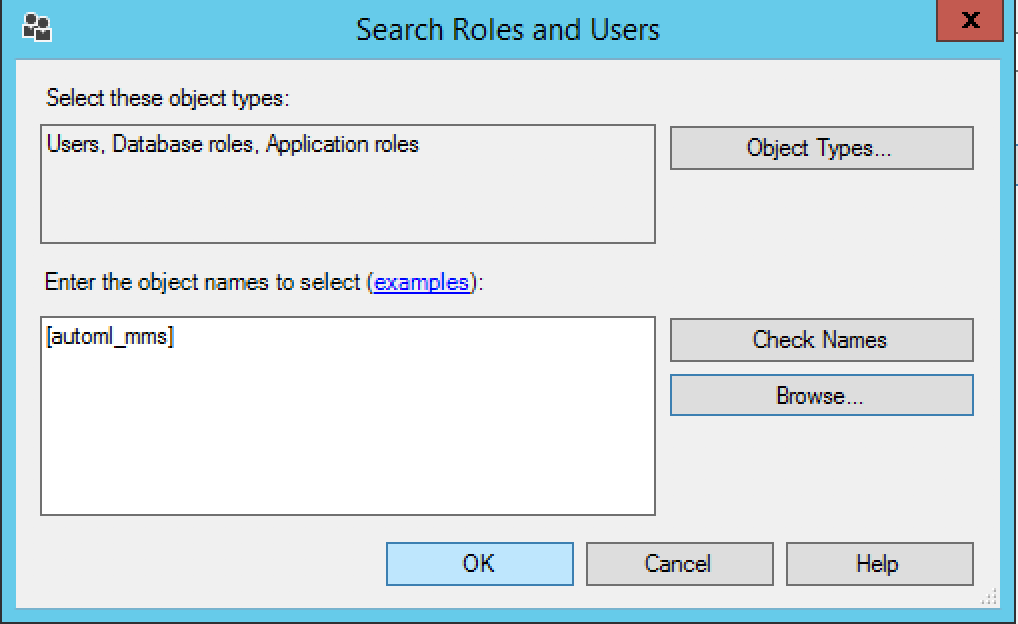Screen dimensions: 1018x624
Task: Click the users icon in title bar
Action: click(x=37, y=28)
